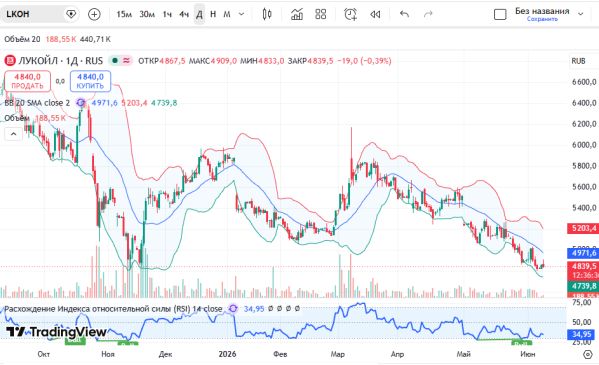This screenshot has width=599, height=365.
Task: Click the 4971,6 blue price label
Action: 583,253
